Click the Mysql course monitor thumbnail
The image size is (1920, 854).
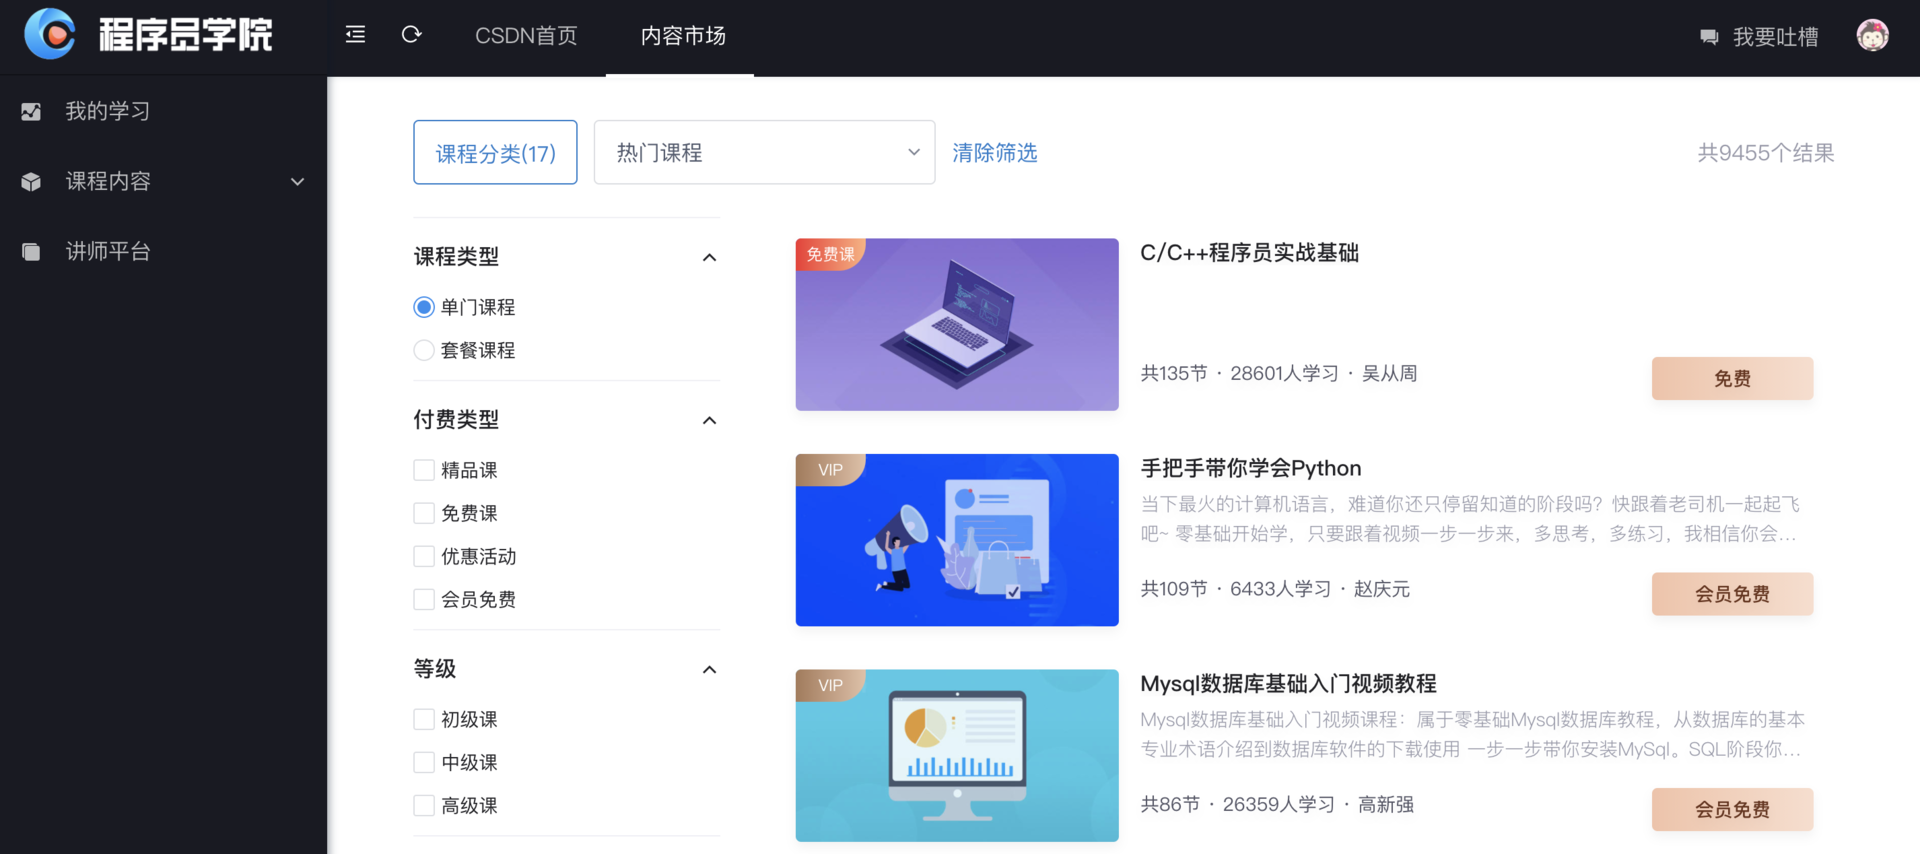(x=957, y=755)
